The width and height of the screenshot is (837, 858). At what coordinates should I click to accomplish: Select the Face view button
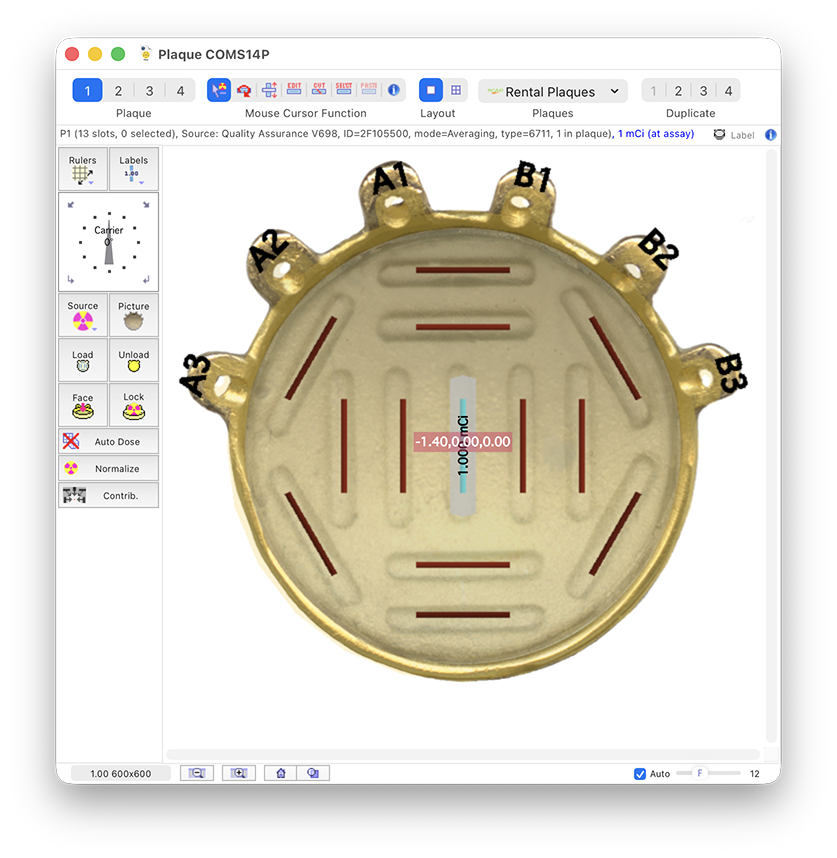[x=83, y=404]
